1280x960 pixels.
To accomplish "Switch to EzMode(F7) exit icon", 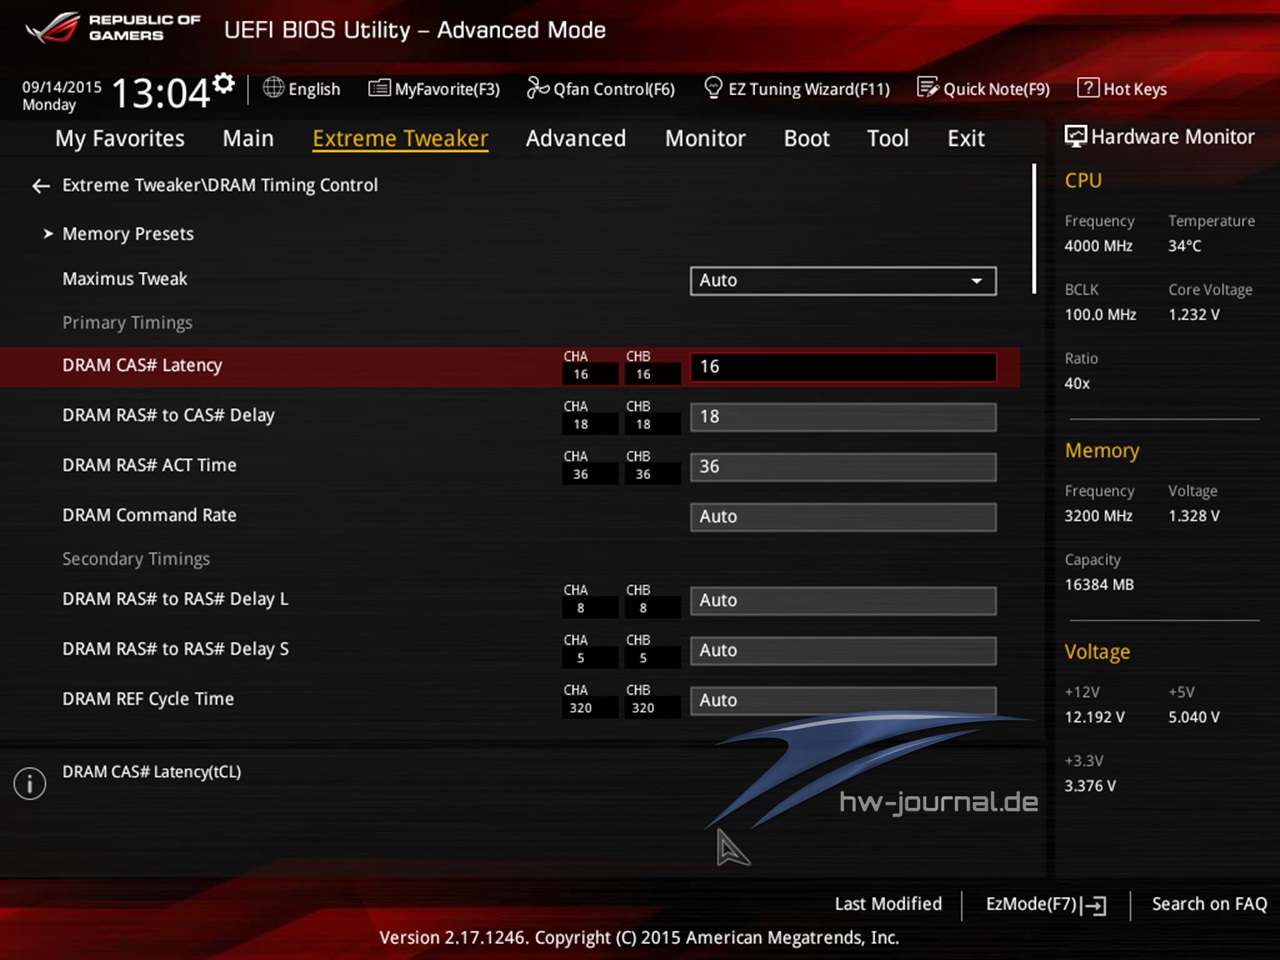I will [x=1095, y=906].
